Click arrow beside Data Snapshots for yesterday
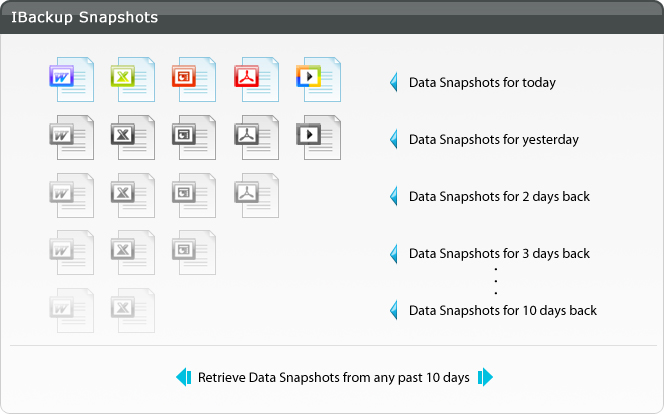 pos(394,139)
